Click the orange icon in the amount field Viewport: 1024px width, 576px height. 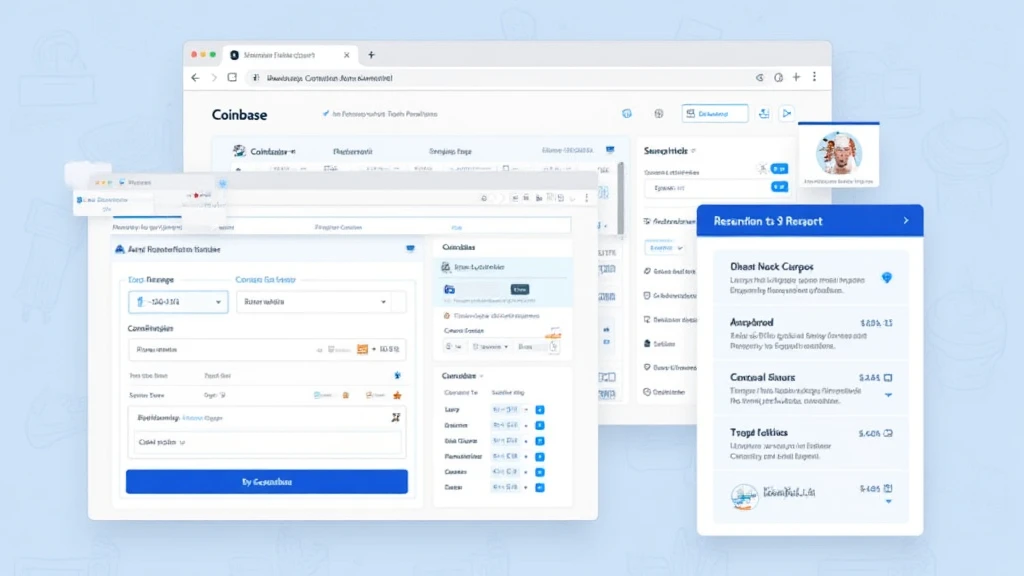click(362, 350)
